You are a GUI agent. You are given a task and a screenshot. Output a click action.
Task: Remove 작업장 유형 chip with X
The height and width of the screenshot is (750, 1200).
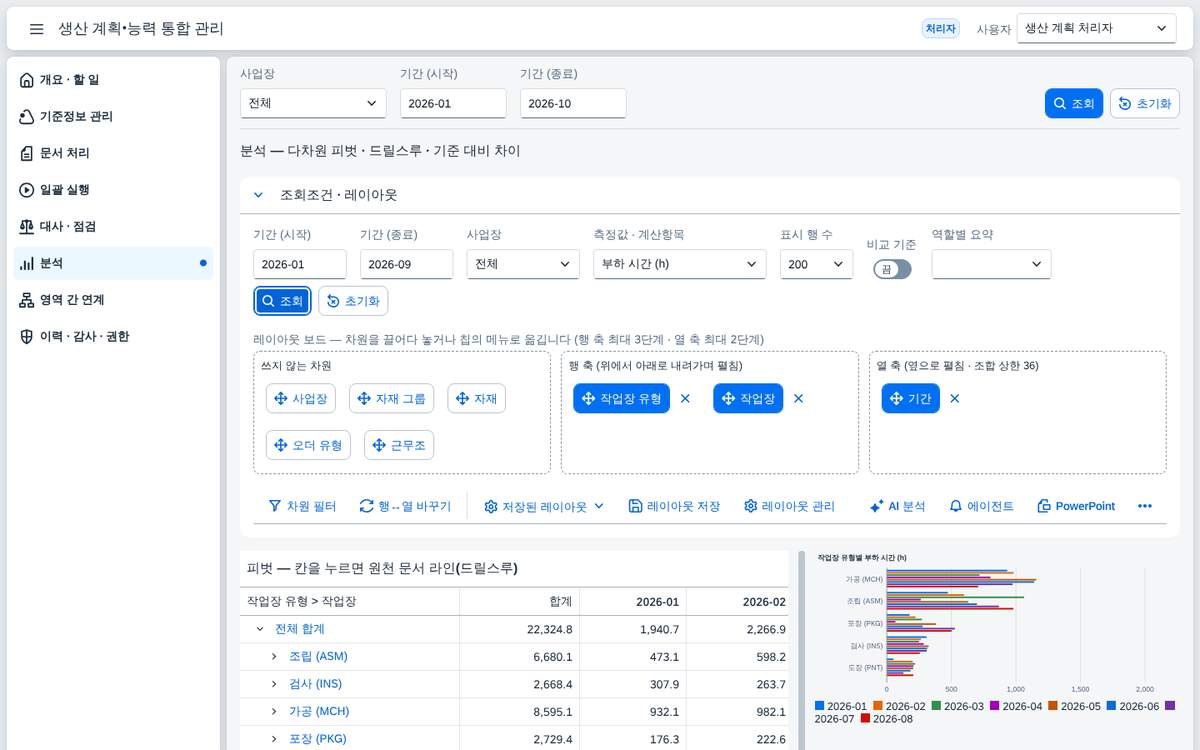pyautogui.click(x=685, y=398)
